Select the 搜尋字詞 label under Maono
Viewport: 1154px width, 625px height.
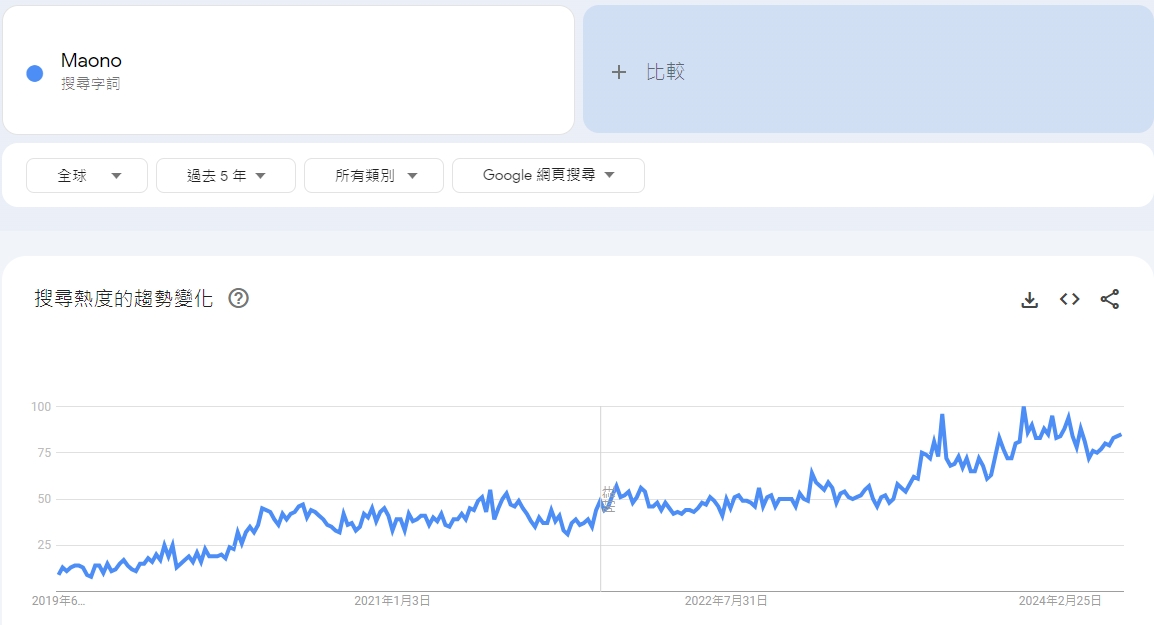(x=91, y=84)
